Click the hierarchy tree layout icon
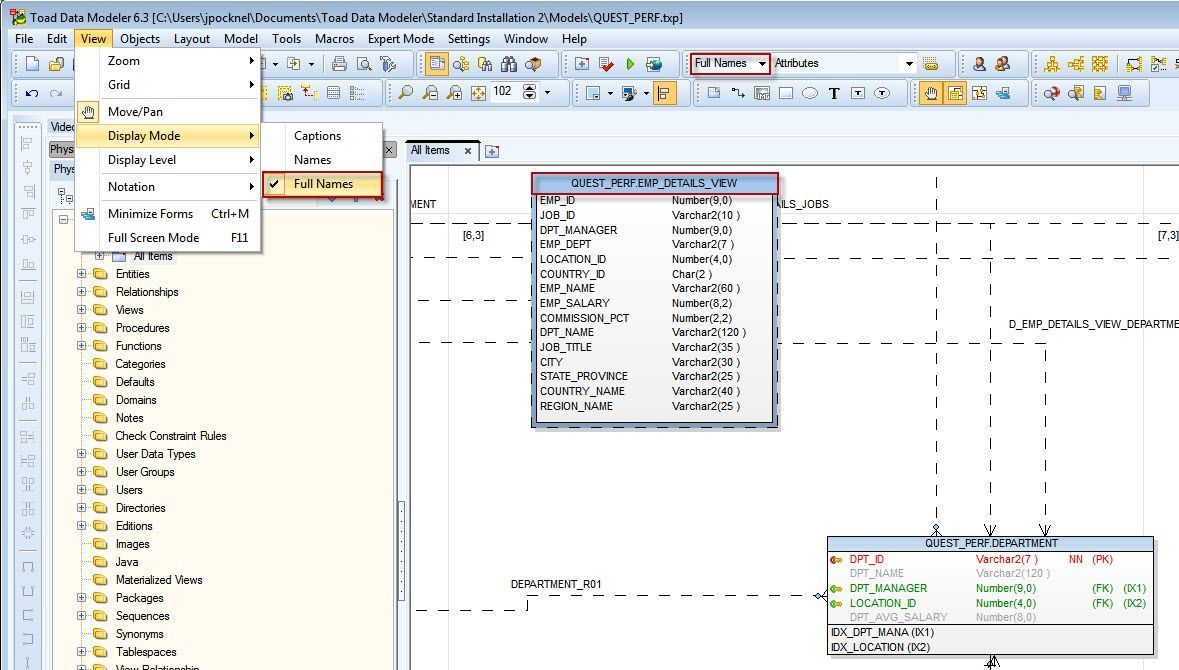 pos(1052,64)
